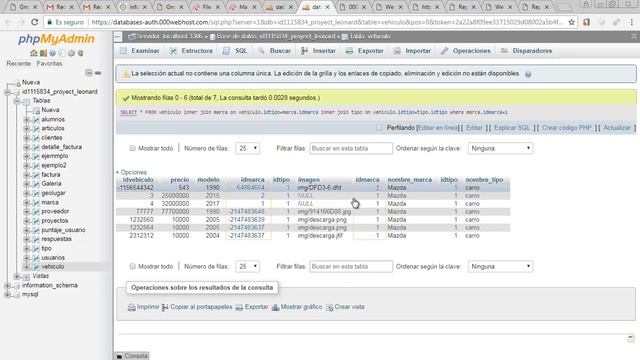Reload page with browser refresh icon
This screenshot has height=360, width=640.
pos(34,22)
